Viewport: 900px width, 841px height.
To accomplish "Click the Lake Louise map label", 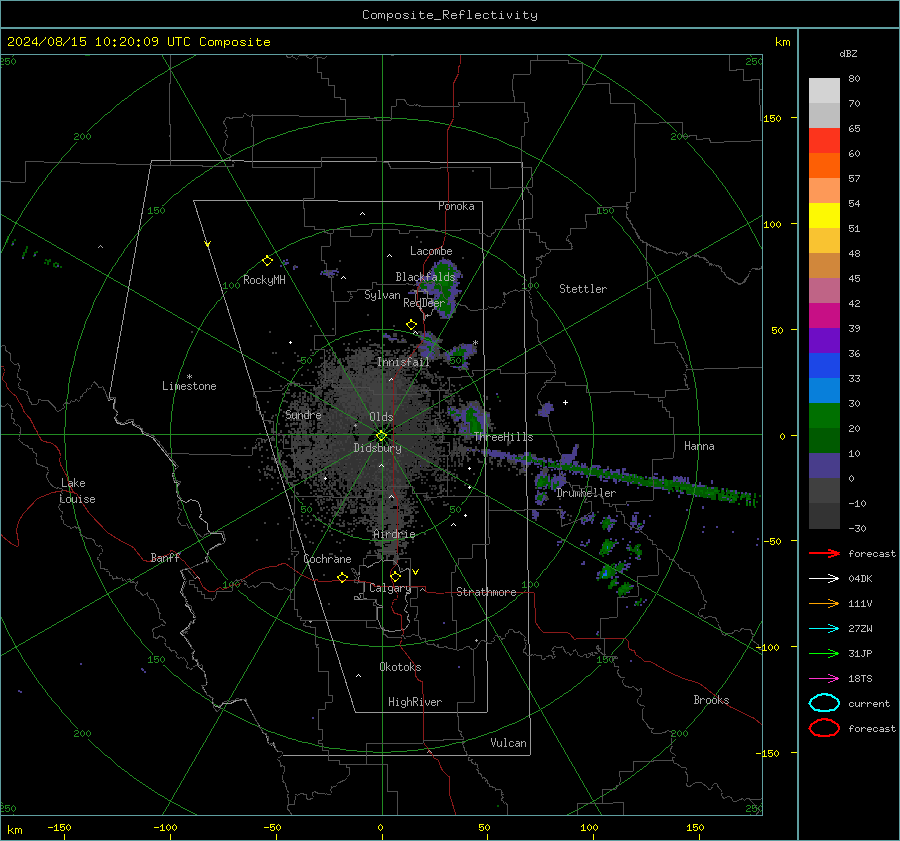I will [77, 491].
